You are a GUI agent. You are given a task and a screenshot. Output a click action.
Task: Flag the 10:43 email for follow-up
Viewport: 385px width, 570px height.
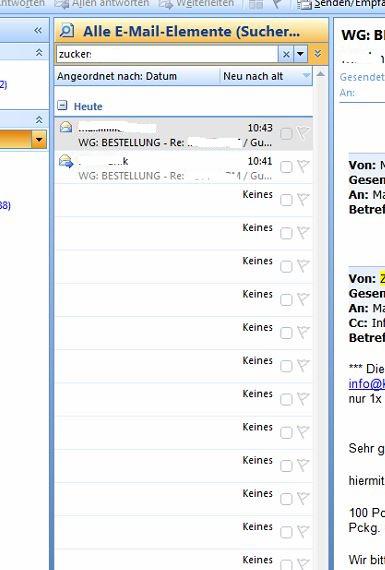302,133
